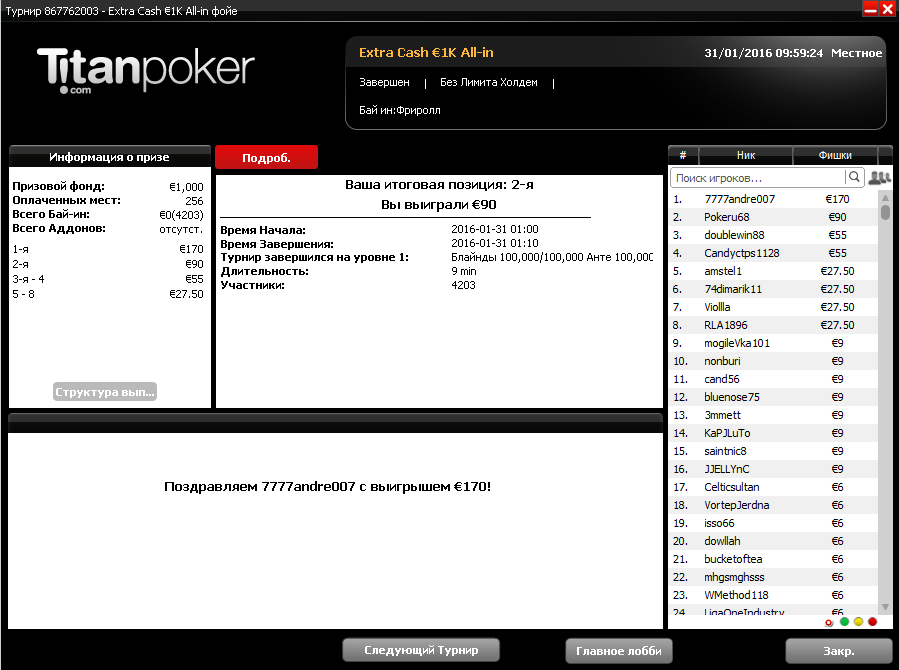
Task: Select player bluenose75 in the list
Action: tap(773, 397)
